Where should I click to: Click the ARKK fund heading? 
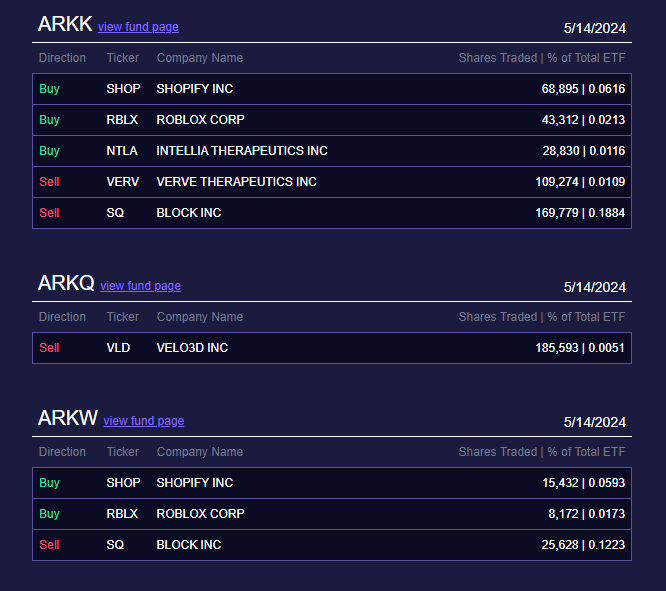point(65,24)
